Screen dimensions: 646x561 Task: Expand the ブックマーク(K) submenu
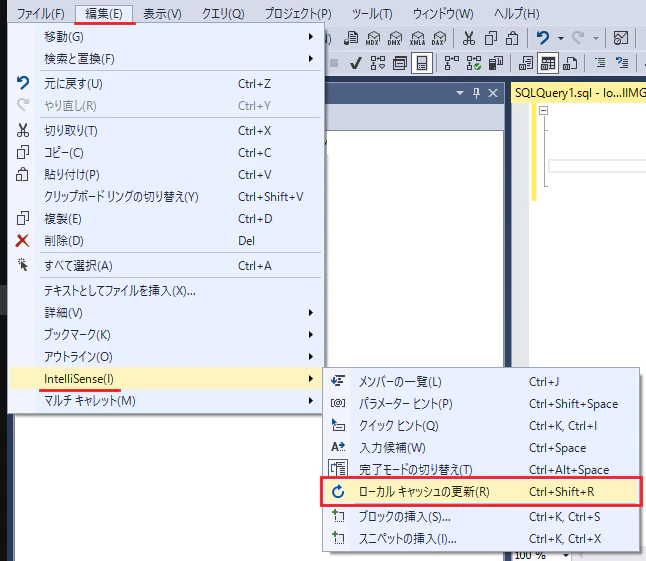165,335
